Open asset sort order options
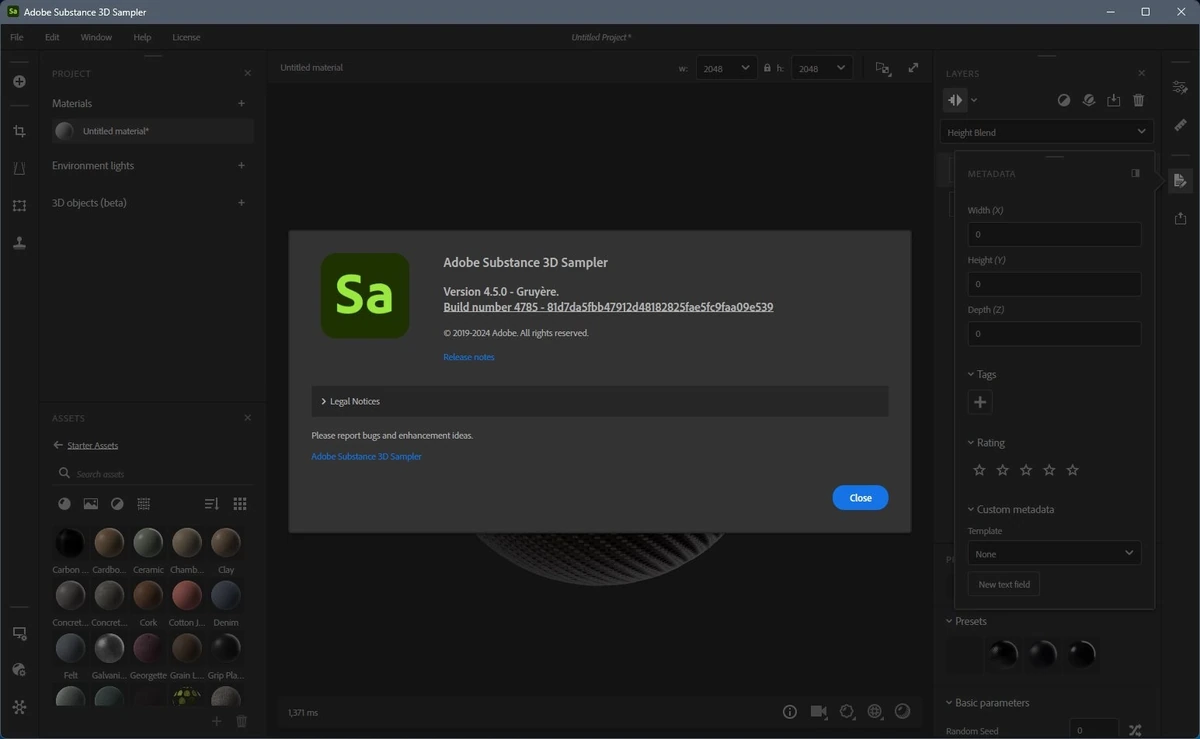This screenshot has height=739, width=1200. click(x=211, y=504)
